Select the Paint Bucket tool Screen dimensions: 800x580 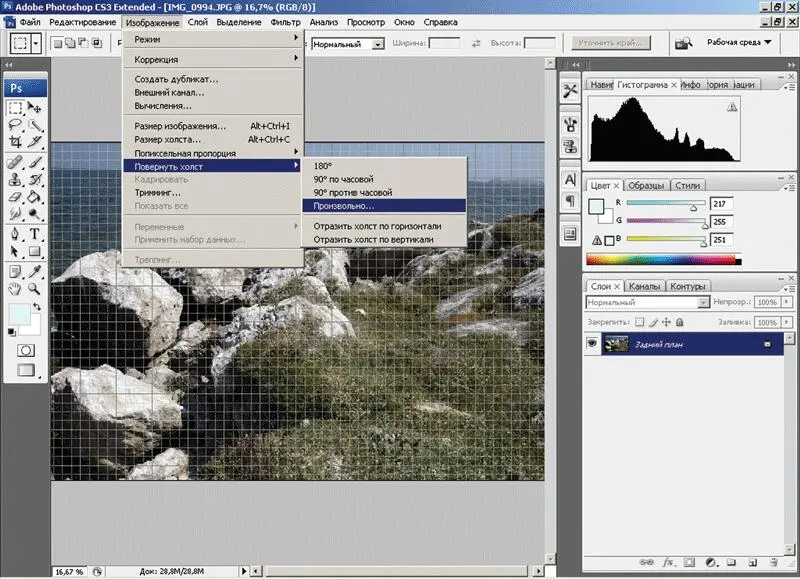(x=34, y=197)
